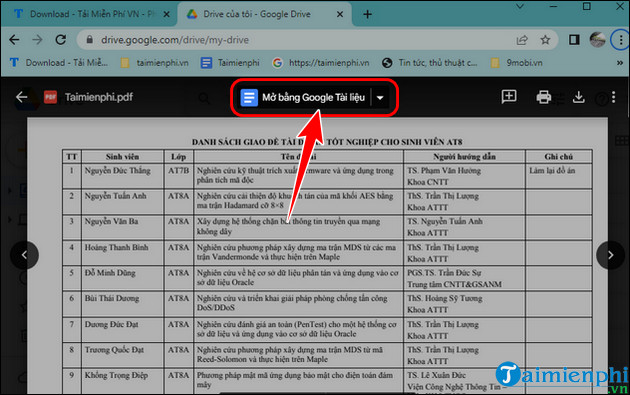Go to next file with right arrow
The image size is (630, 395).
(610, 255)
